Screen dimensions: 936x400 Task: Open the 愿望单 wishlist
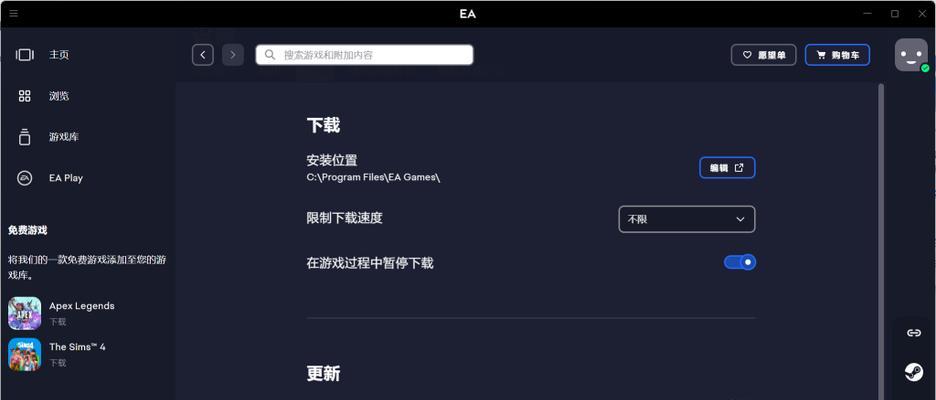coord(763,55)
